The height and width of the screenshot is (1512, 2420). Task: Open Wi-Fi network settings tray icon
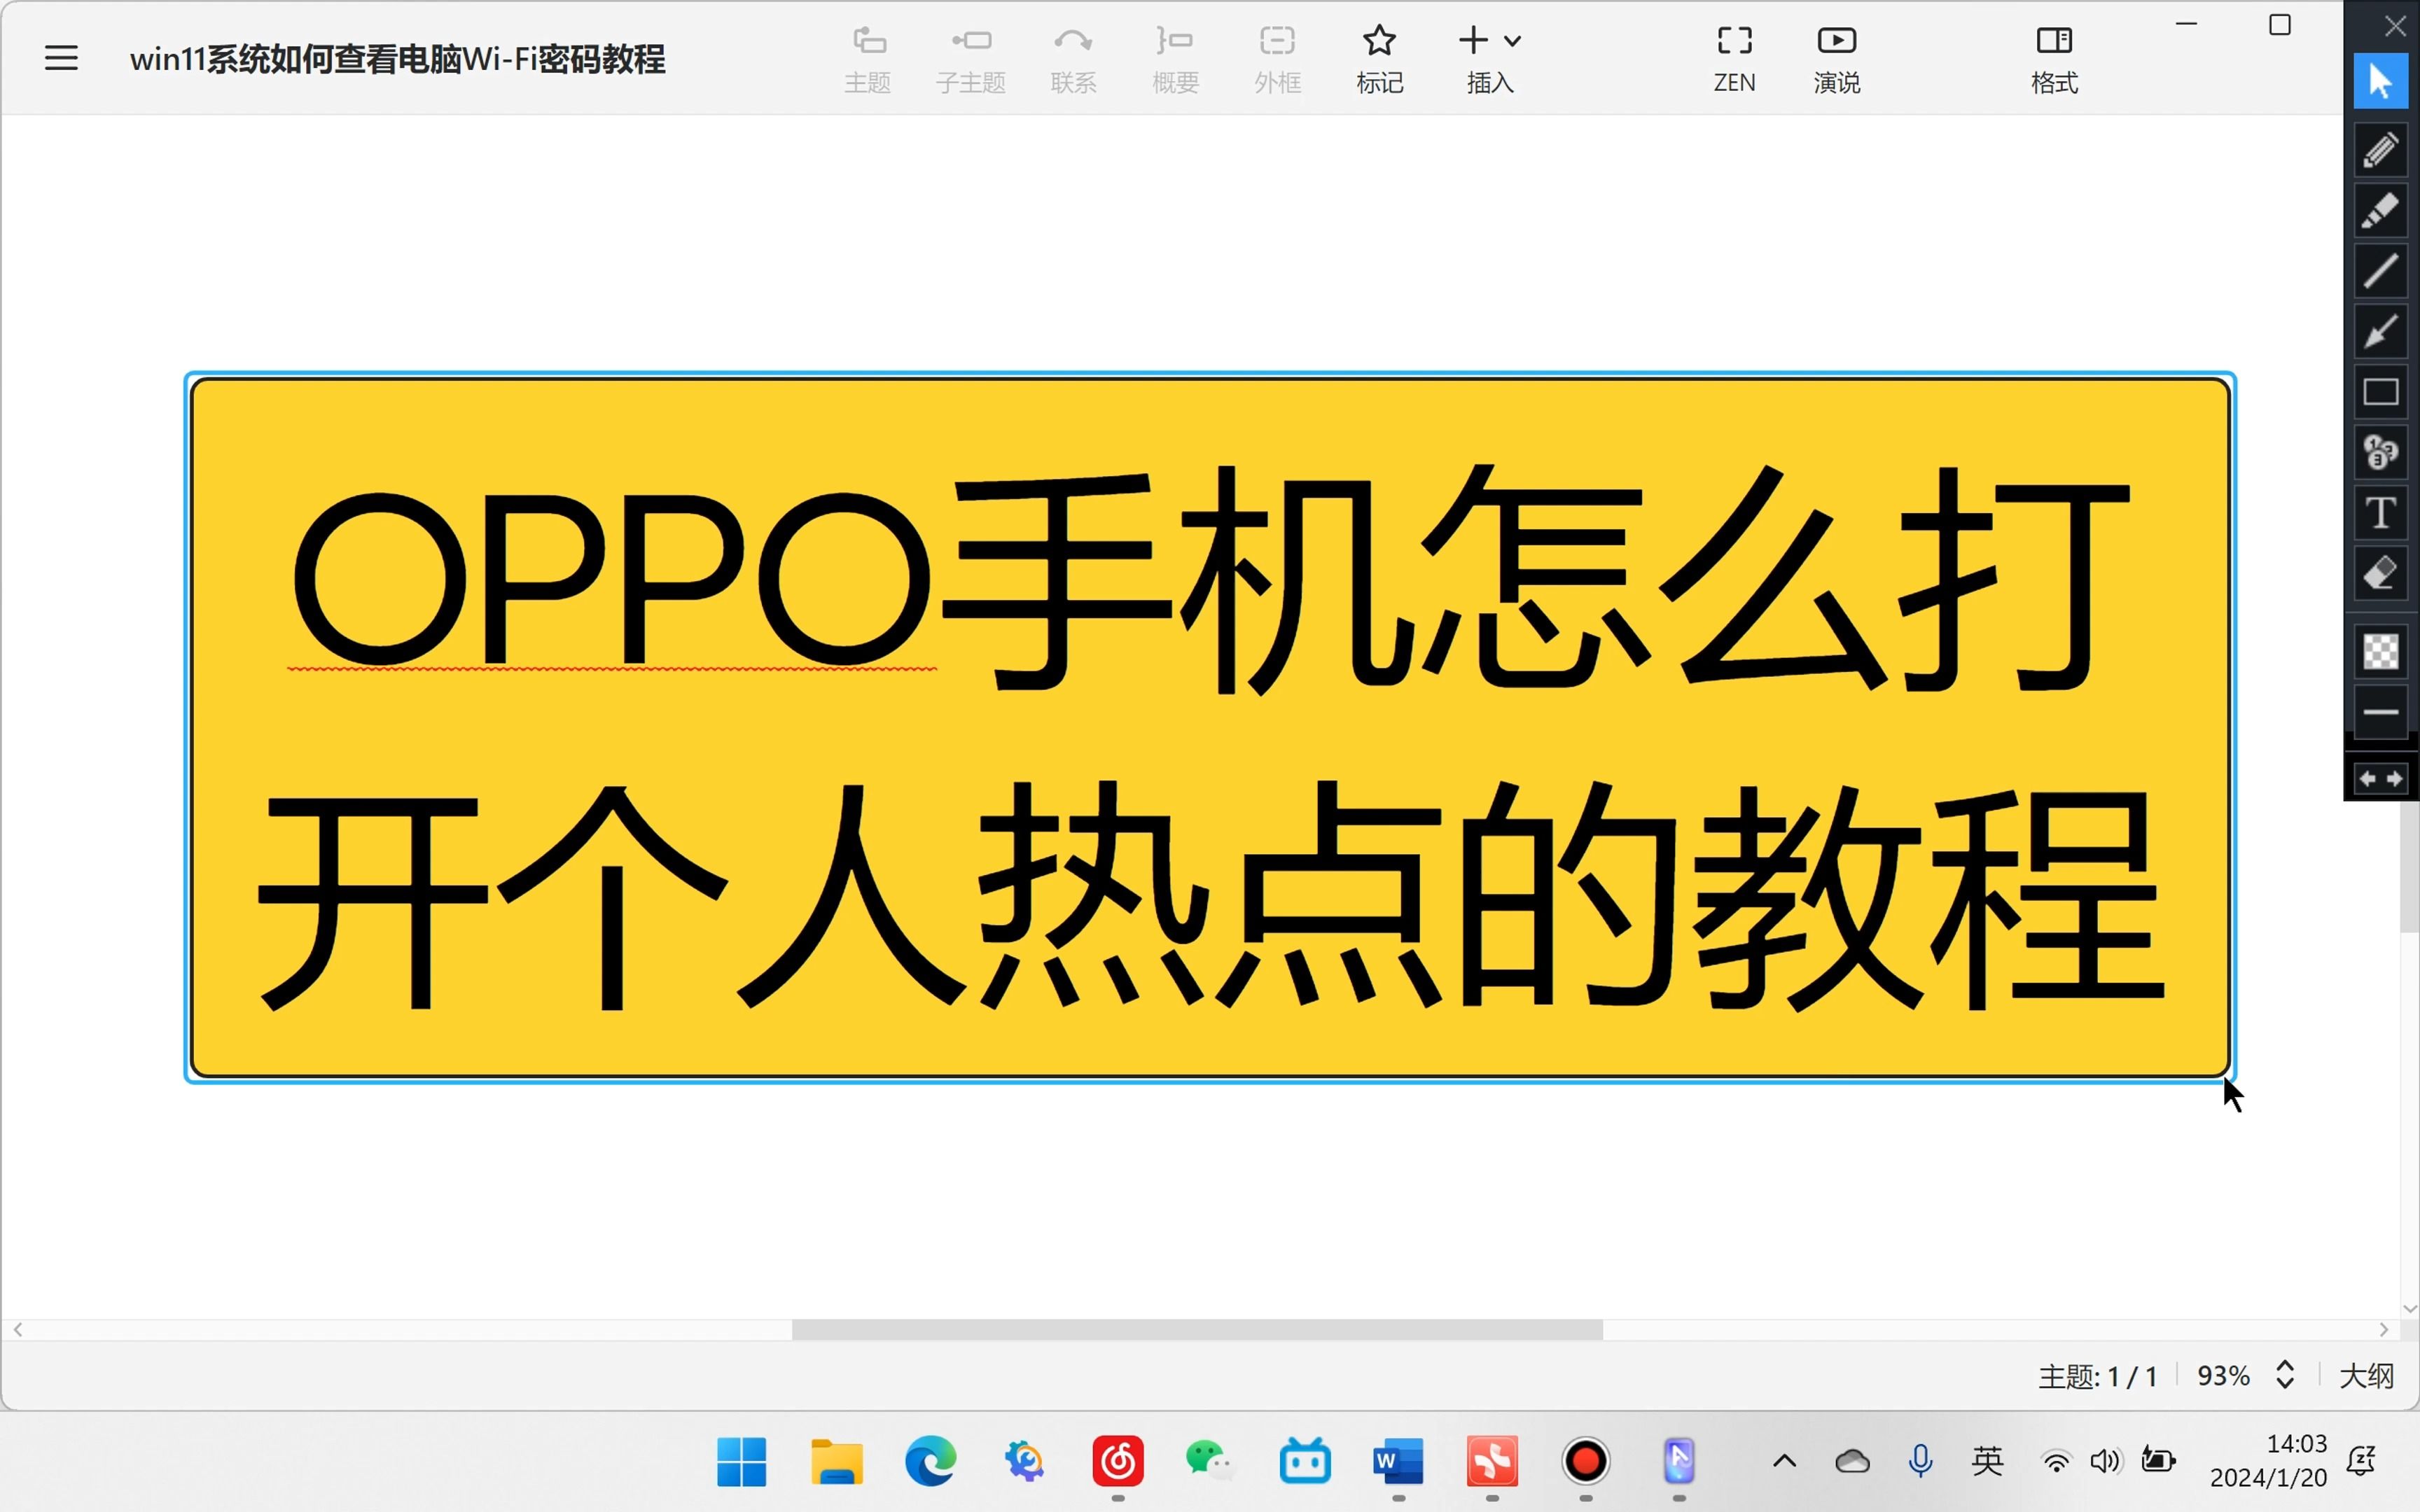tap(2056, 1462)
